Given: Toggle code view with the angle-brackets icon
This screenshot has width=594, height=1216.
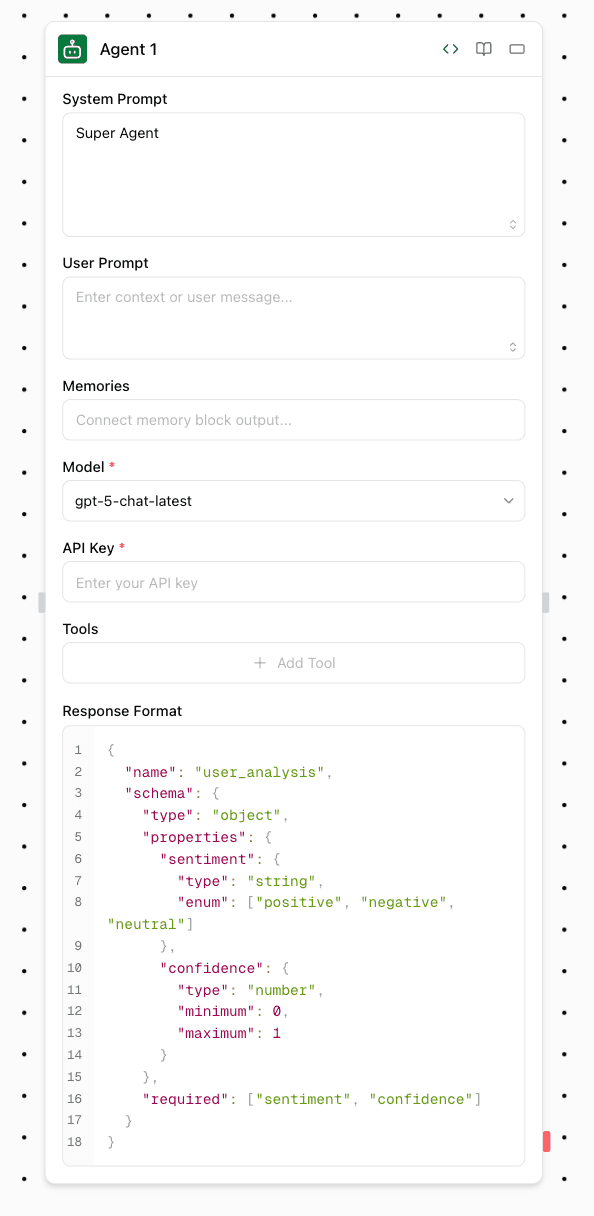Looking at the screenshot, I should (x=451, y=49).
